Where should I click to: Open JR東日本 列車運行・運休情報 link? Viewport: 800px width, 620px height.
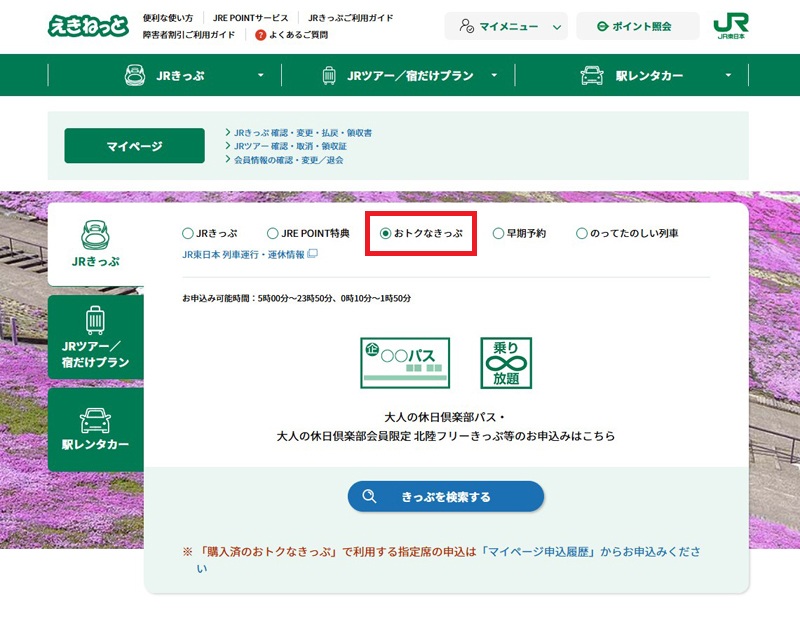243,254
